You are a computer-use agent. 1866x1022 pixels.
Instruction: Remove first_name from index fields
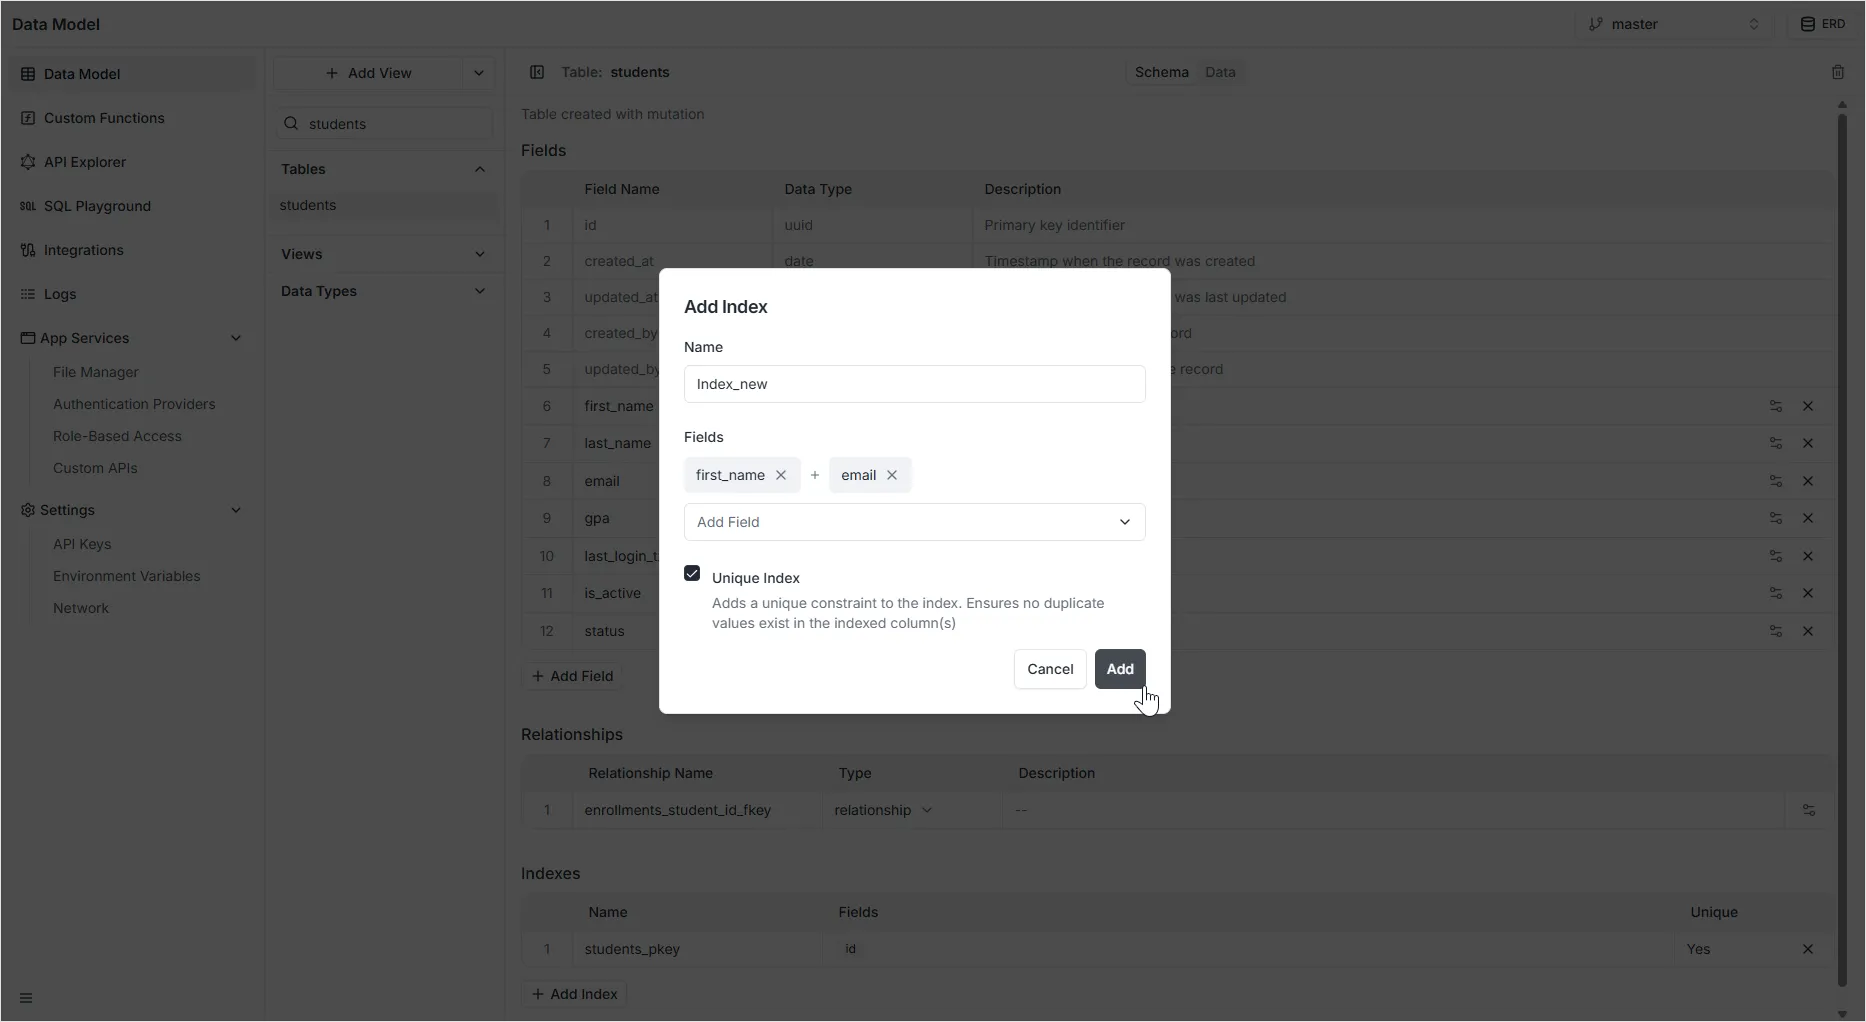[781, 475]
